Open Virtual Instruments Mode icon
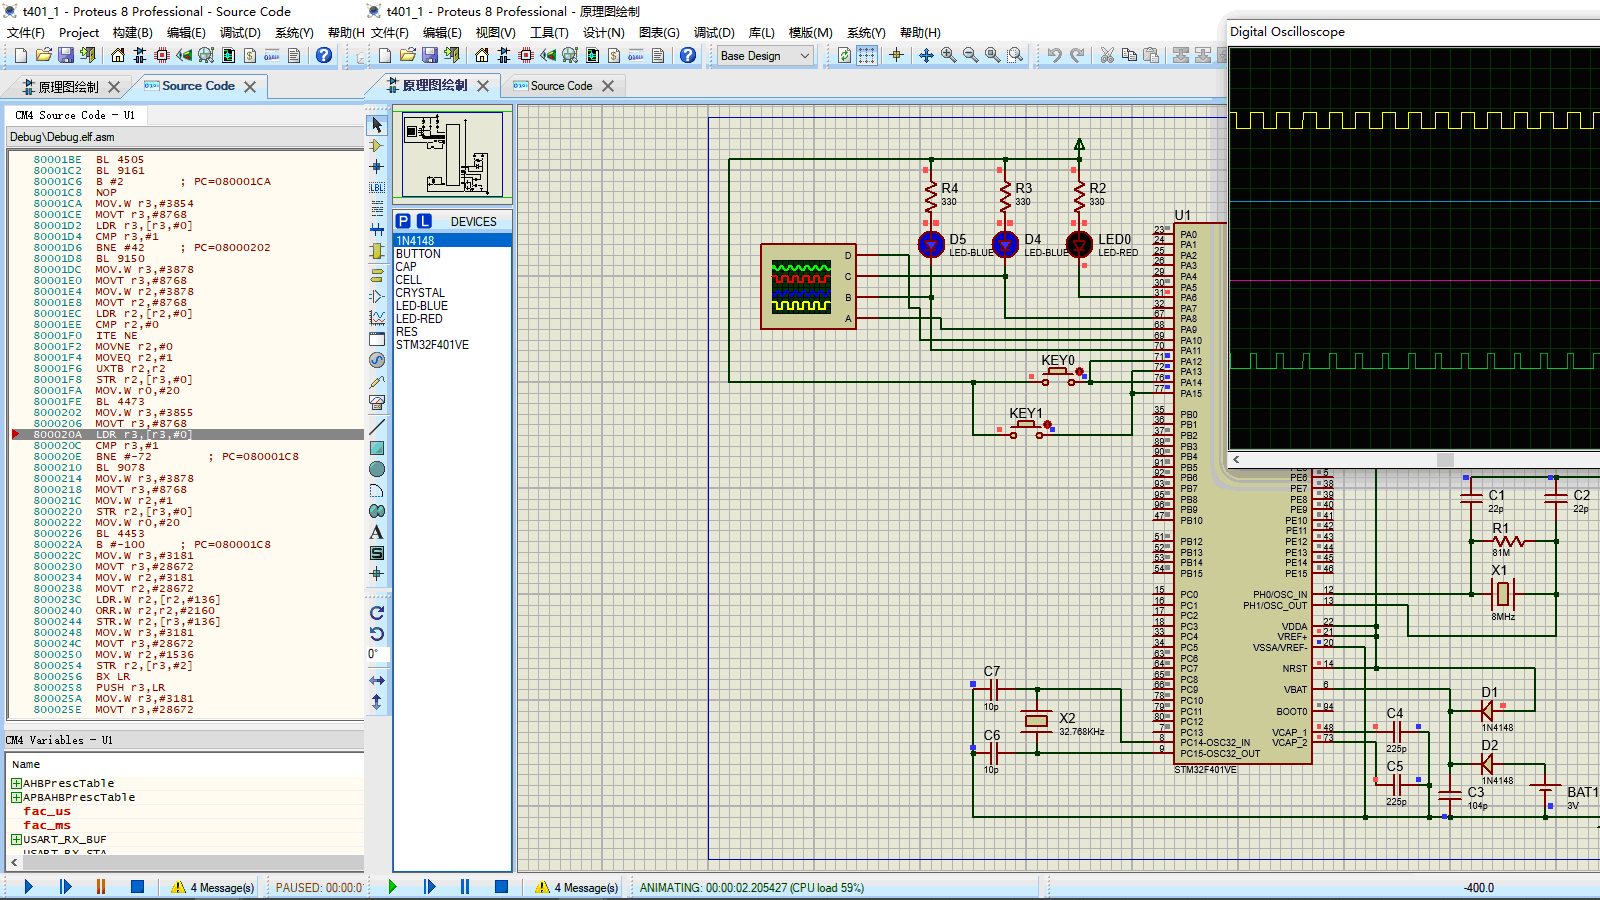Viewport: 1600px width, 900px height. tap(377, 402)
